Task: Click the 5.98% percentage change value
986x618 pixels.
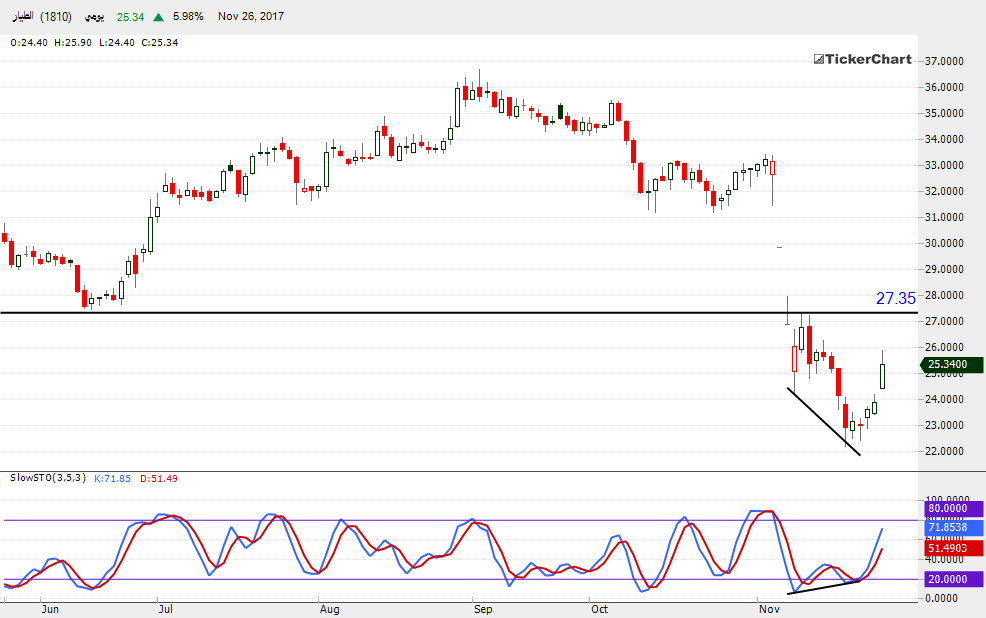Action: [x=188, y=17]
